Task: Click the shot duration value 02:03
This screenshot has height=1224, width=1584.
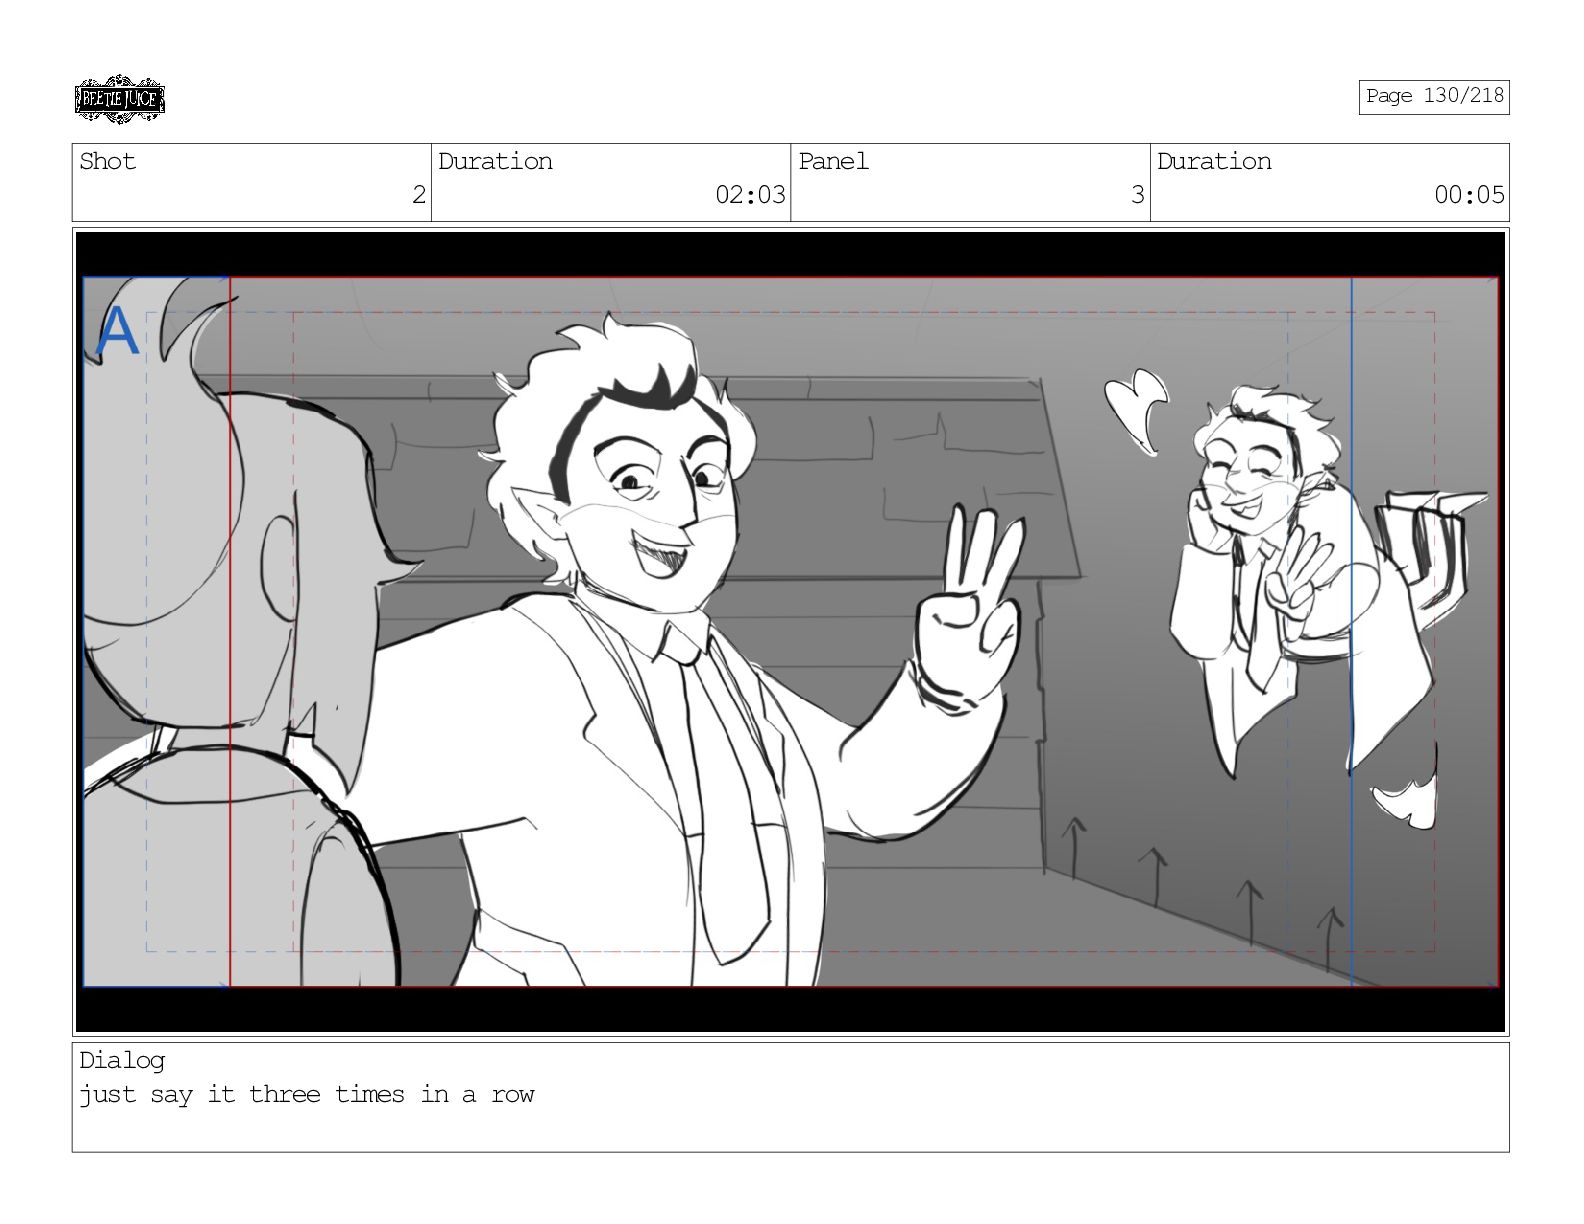Action: (750, 195)
